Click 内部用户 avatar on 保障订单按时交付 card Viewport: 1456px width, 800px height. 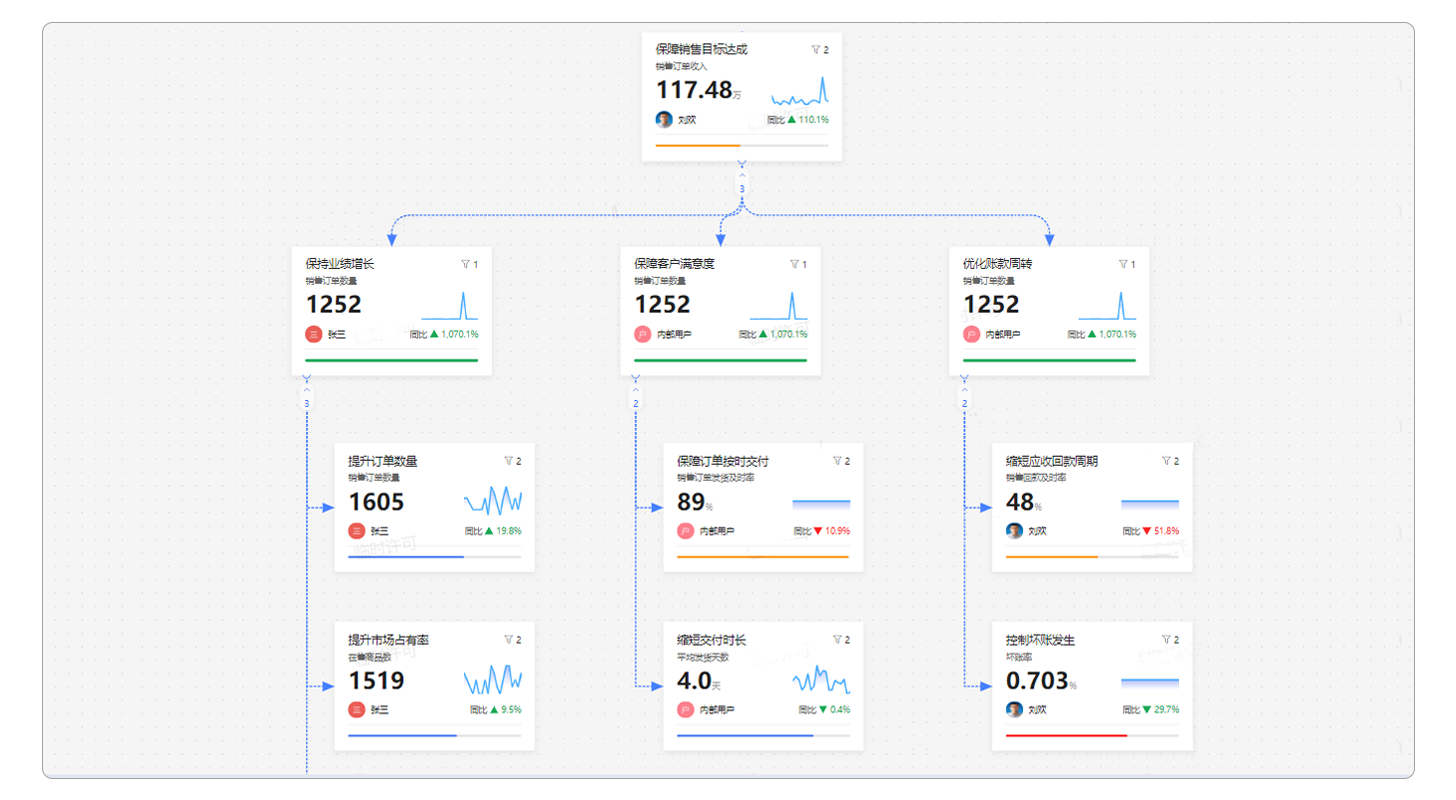click(685, 531)
